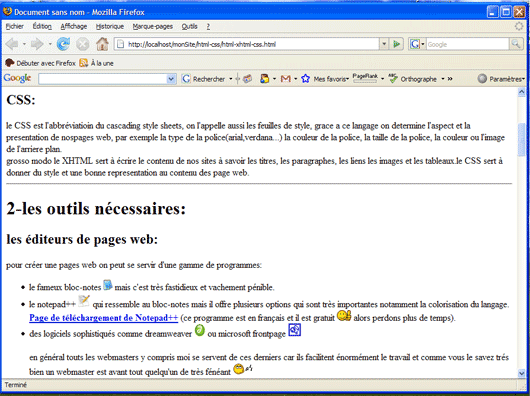Minimize the Firefox window

(x=493, y=12)
